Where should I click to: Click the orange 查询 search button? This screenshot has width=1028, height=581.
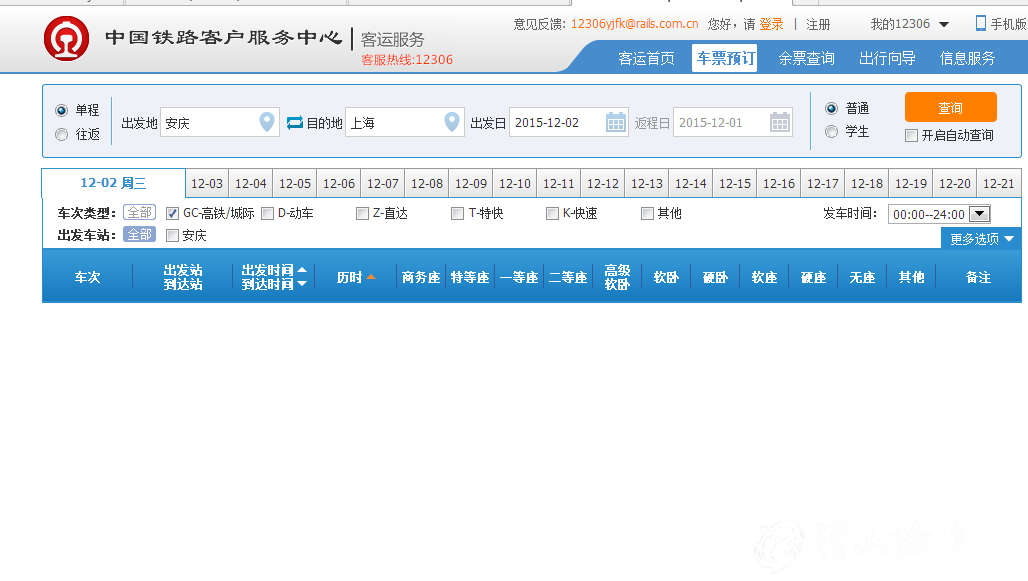(x=950, y=107)
